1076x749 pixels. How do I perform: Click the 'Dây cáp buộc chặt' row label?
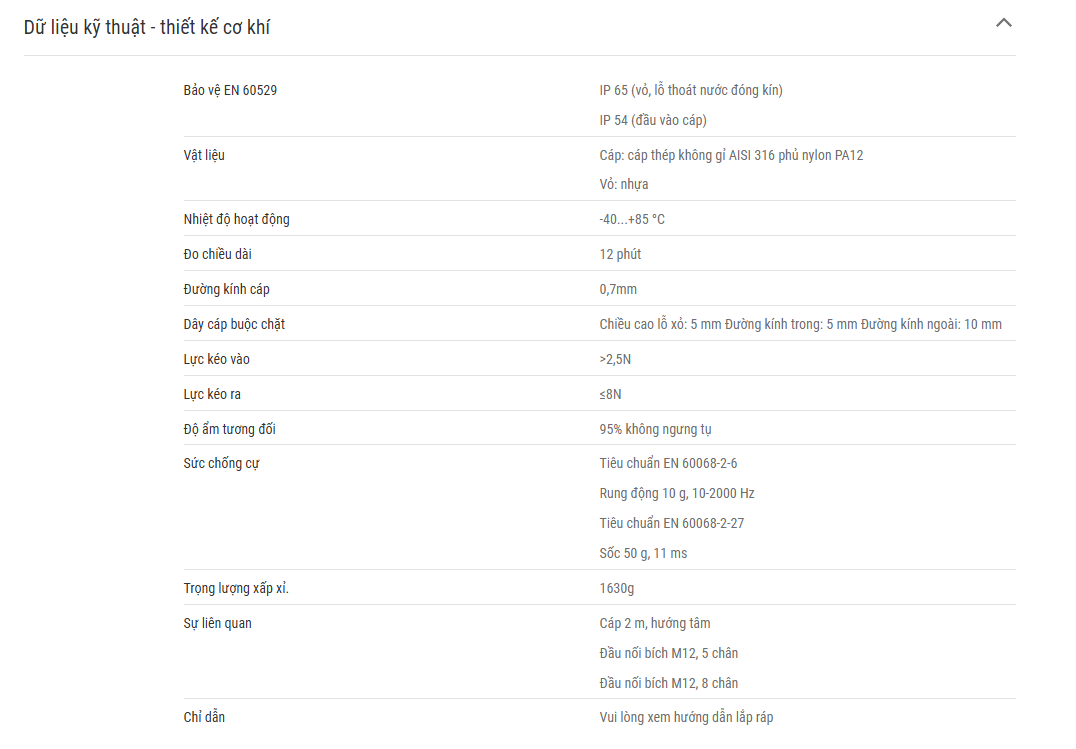click(234, 324)
